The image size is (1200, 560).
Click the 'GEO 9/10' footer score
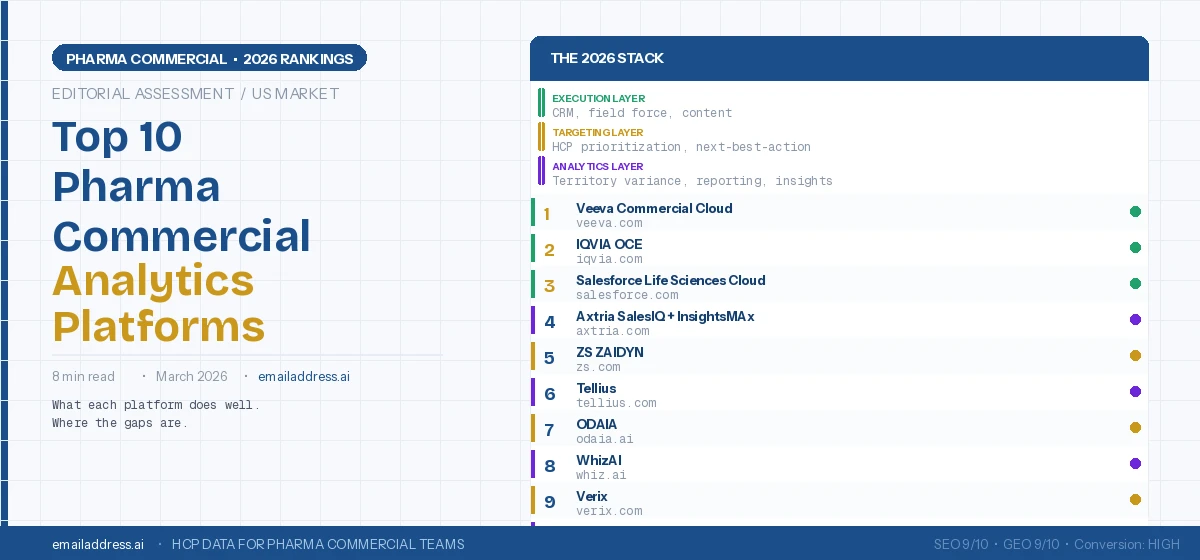1031,544
